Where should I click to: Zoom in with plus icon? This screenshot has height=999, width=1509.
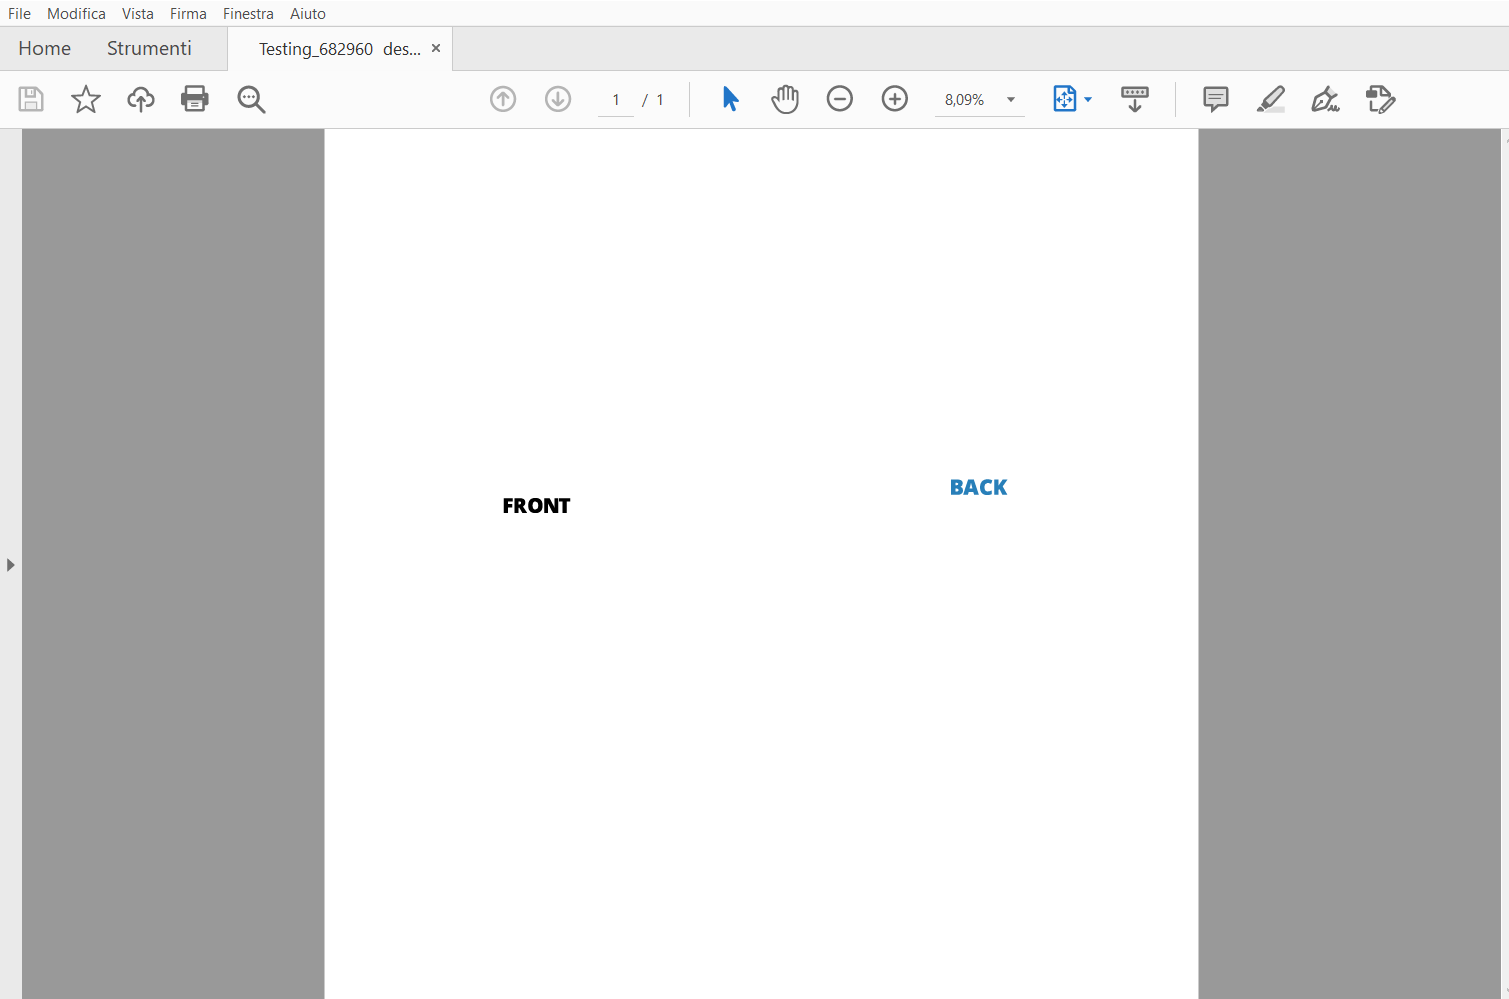click(895, 99)
